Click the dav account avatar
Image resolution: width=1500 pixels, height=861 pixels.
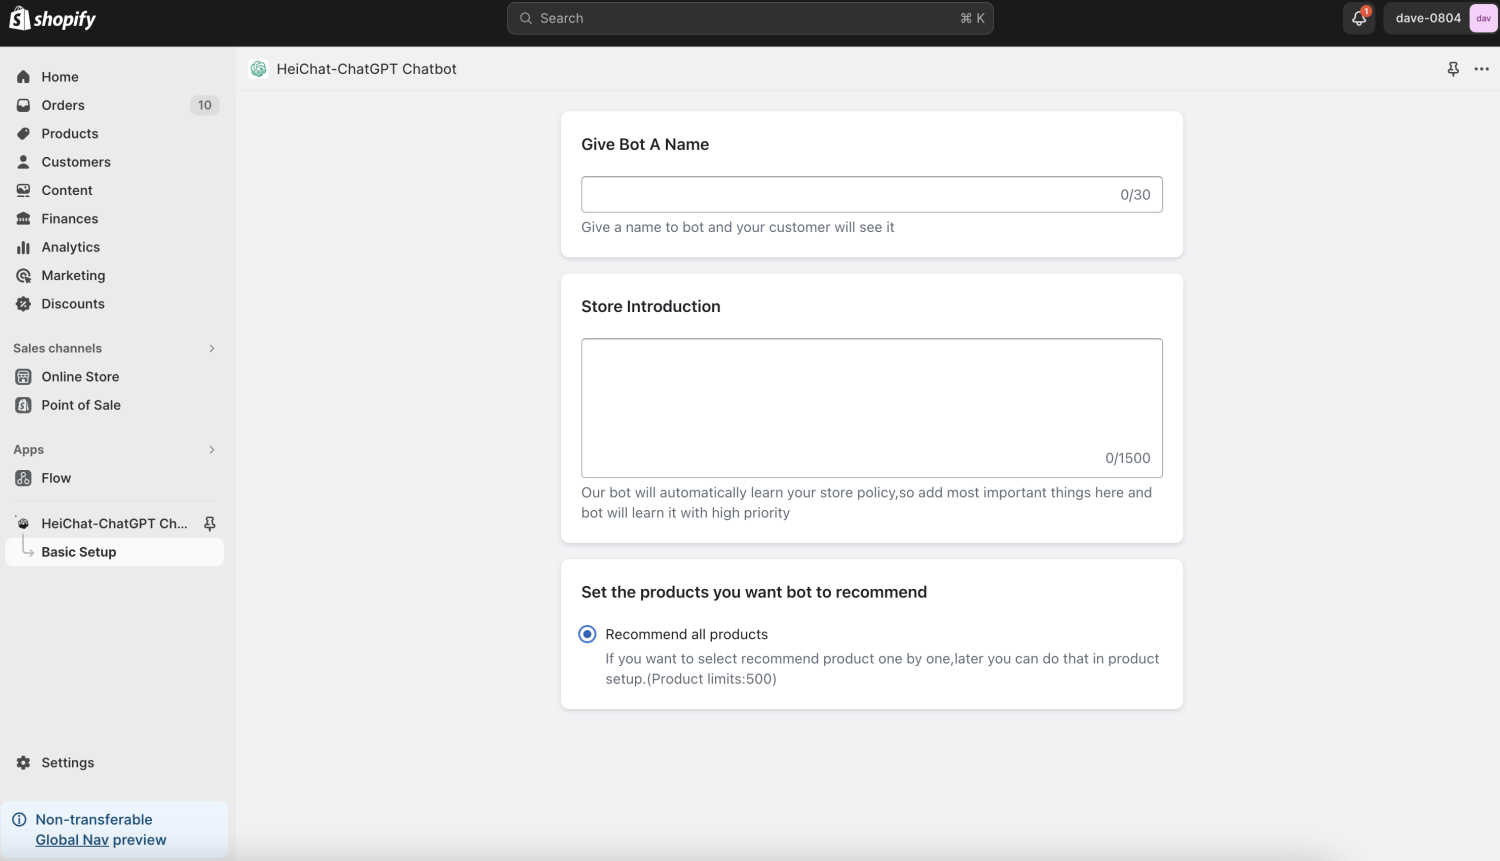[1483, 18]
